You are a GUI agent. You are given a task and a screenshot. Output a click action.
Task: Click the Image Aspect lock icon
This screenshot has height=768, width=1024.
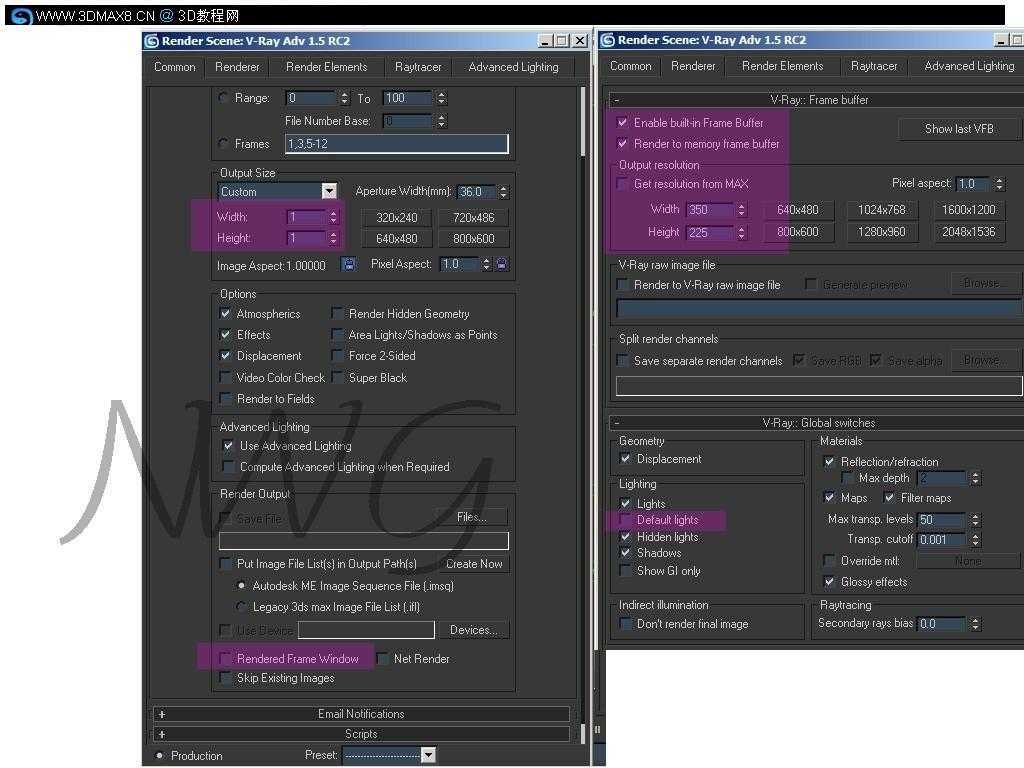click(349, 264)
